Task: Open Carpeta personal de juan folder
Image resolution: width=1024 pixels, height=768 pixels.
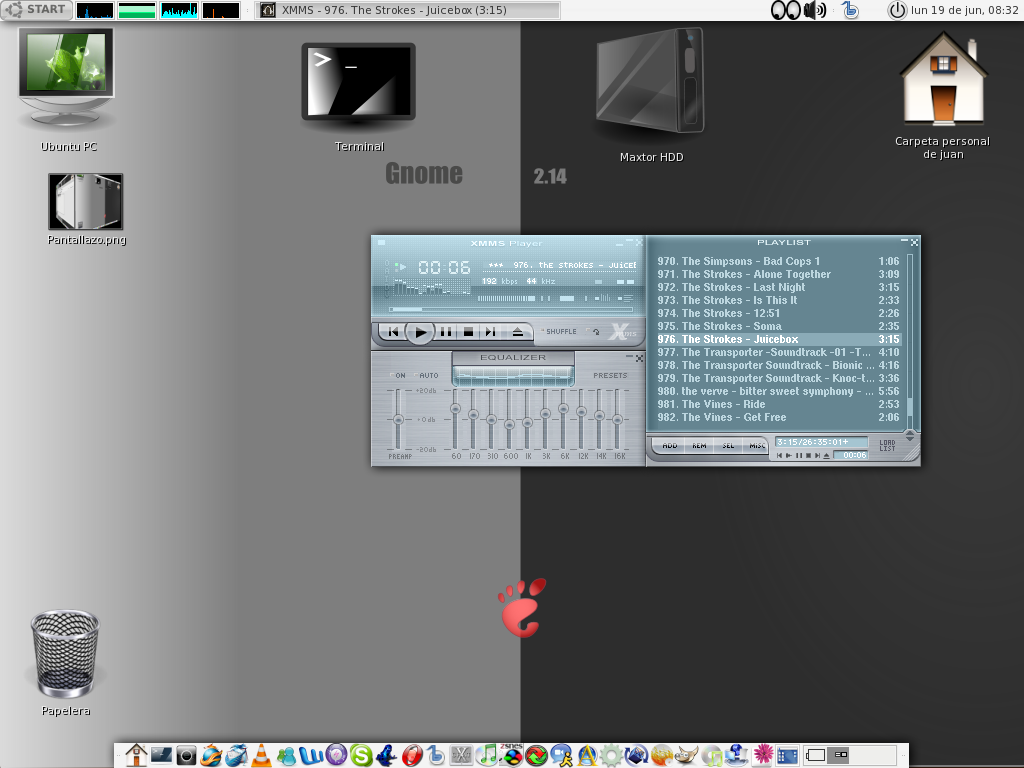Action: click(x=943, y=97)
